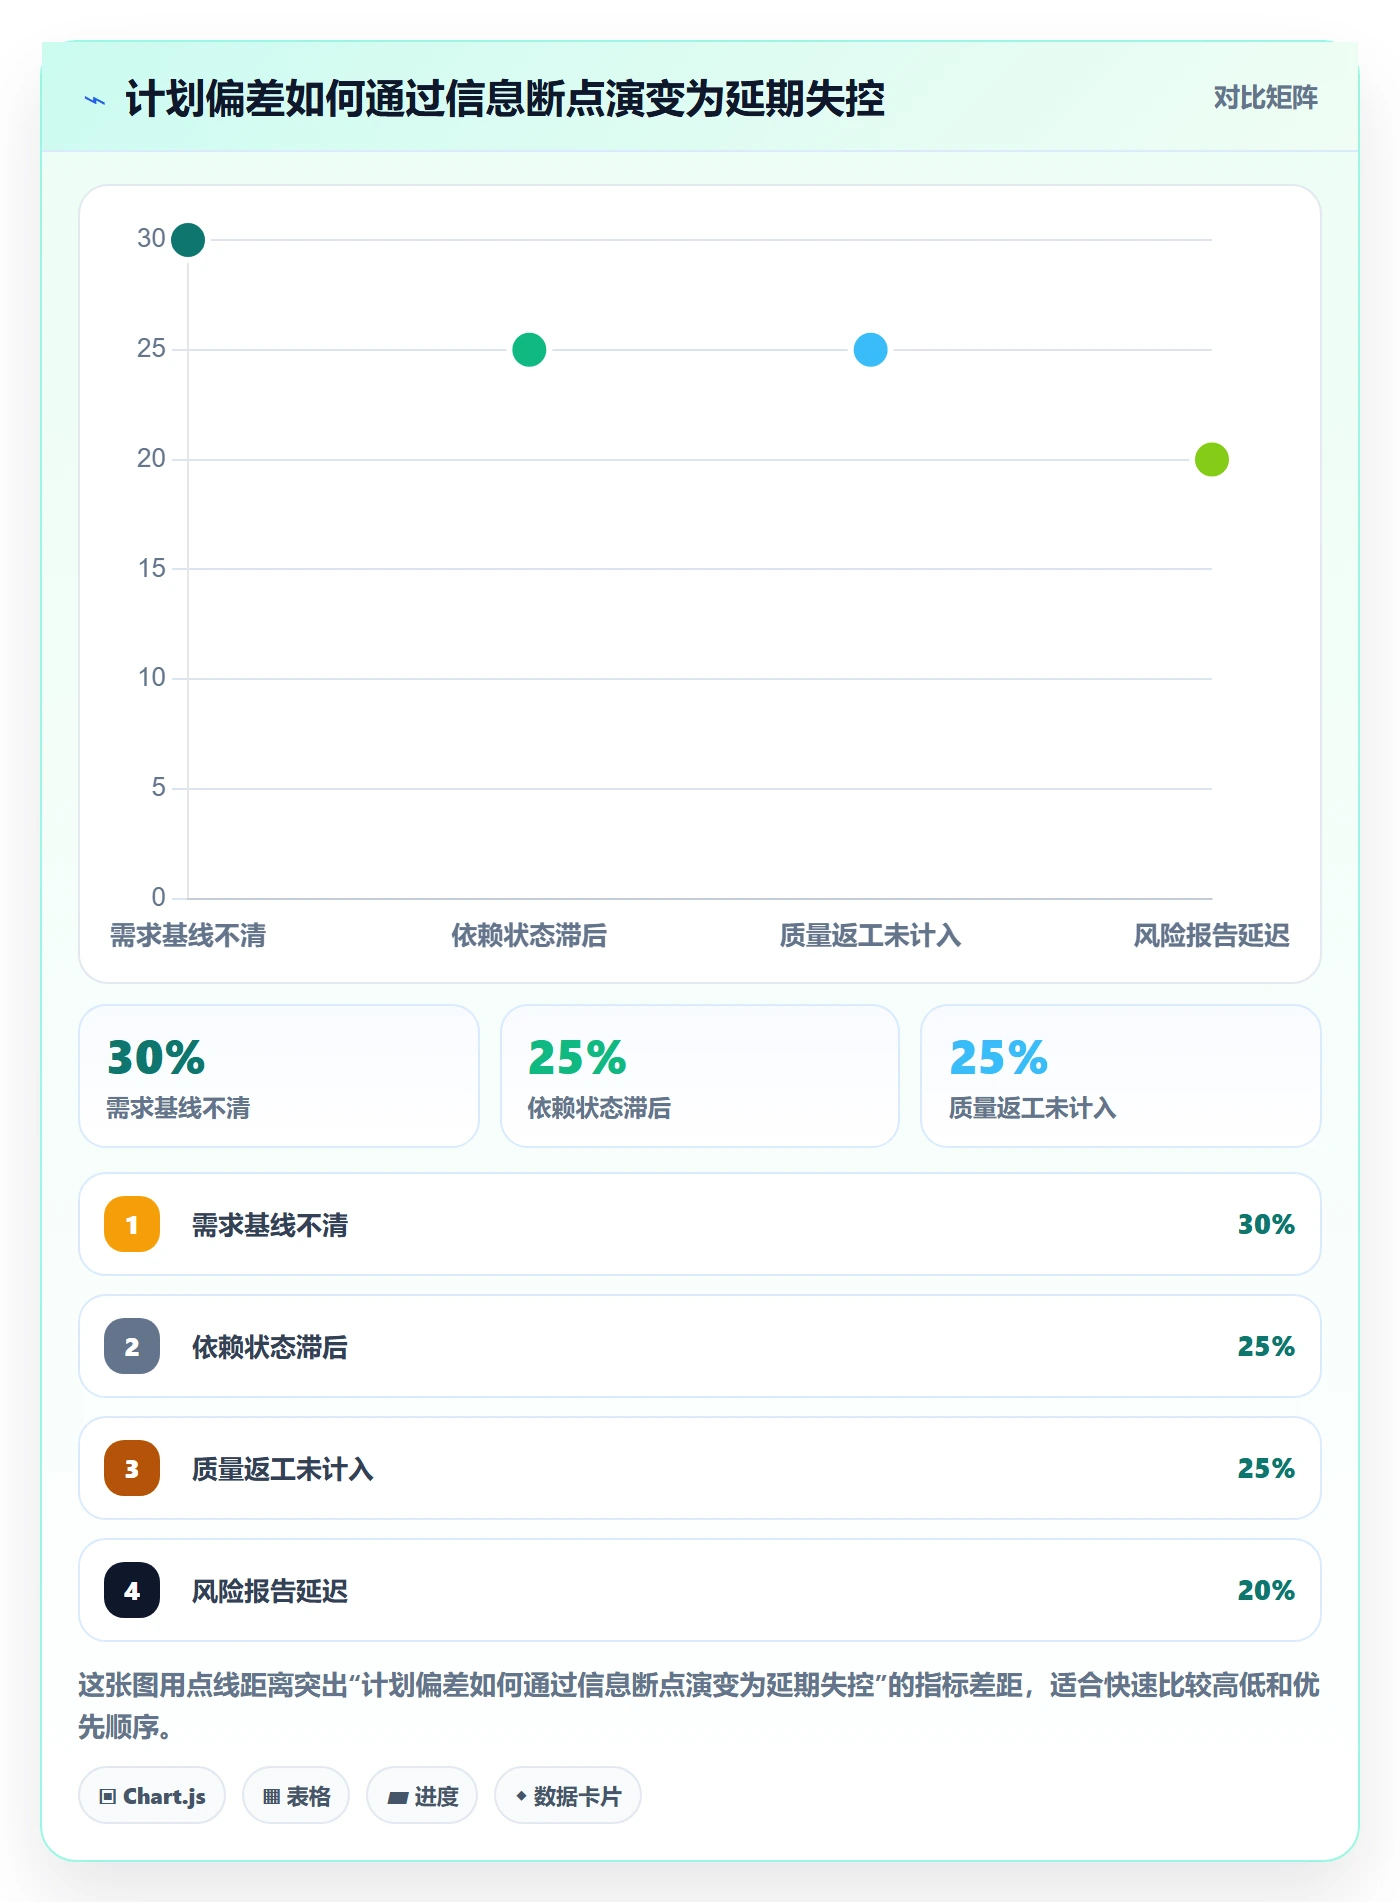Screen dimensions: 1400x1902
Task: Click orange rank badge number 1
Action: coord(132,1224)
